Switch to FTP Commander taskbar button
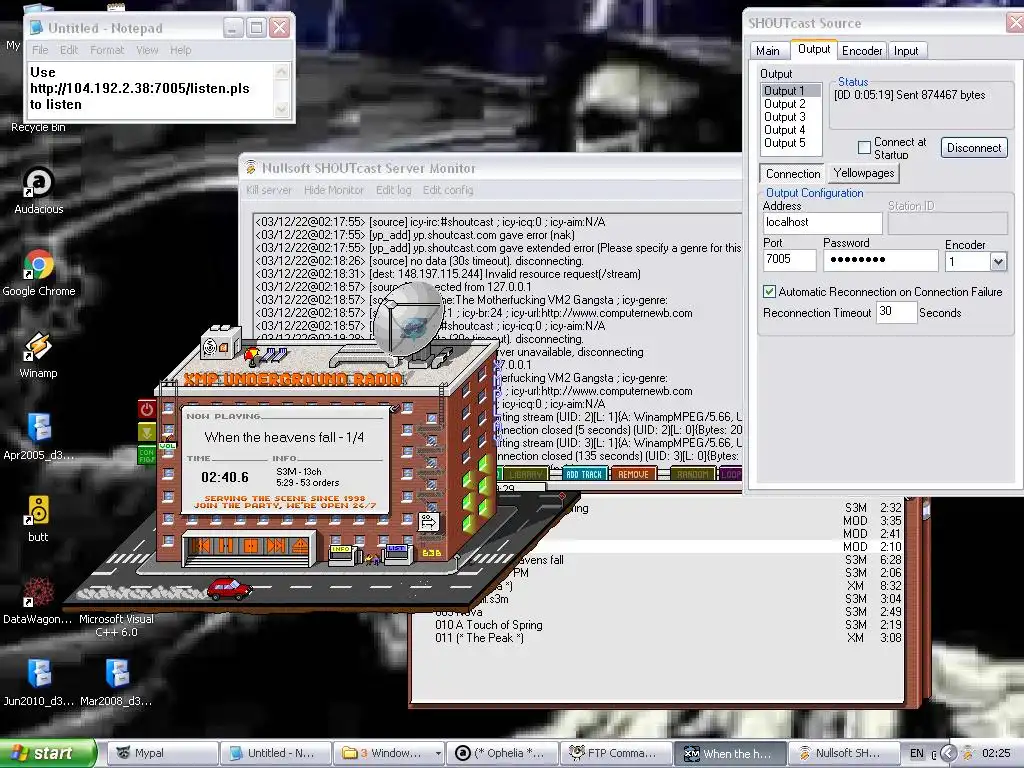 pyautogui.click(x=616, y=753)
